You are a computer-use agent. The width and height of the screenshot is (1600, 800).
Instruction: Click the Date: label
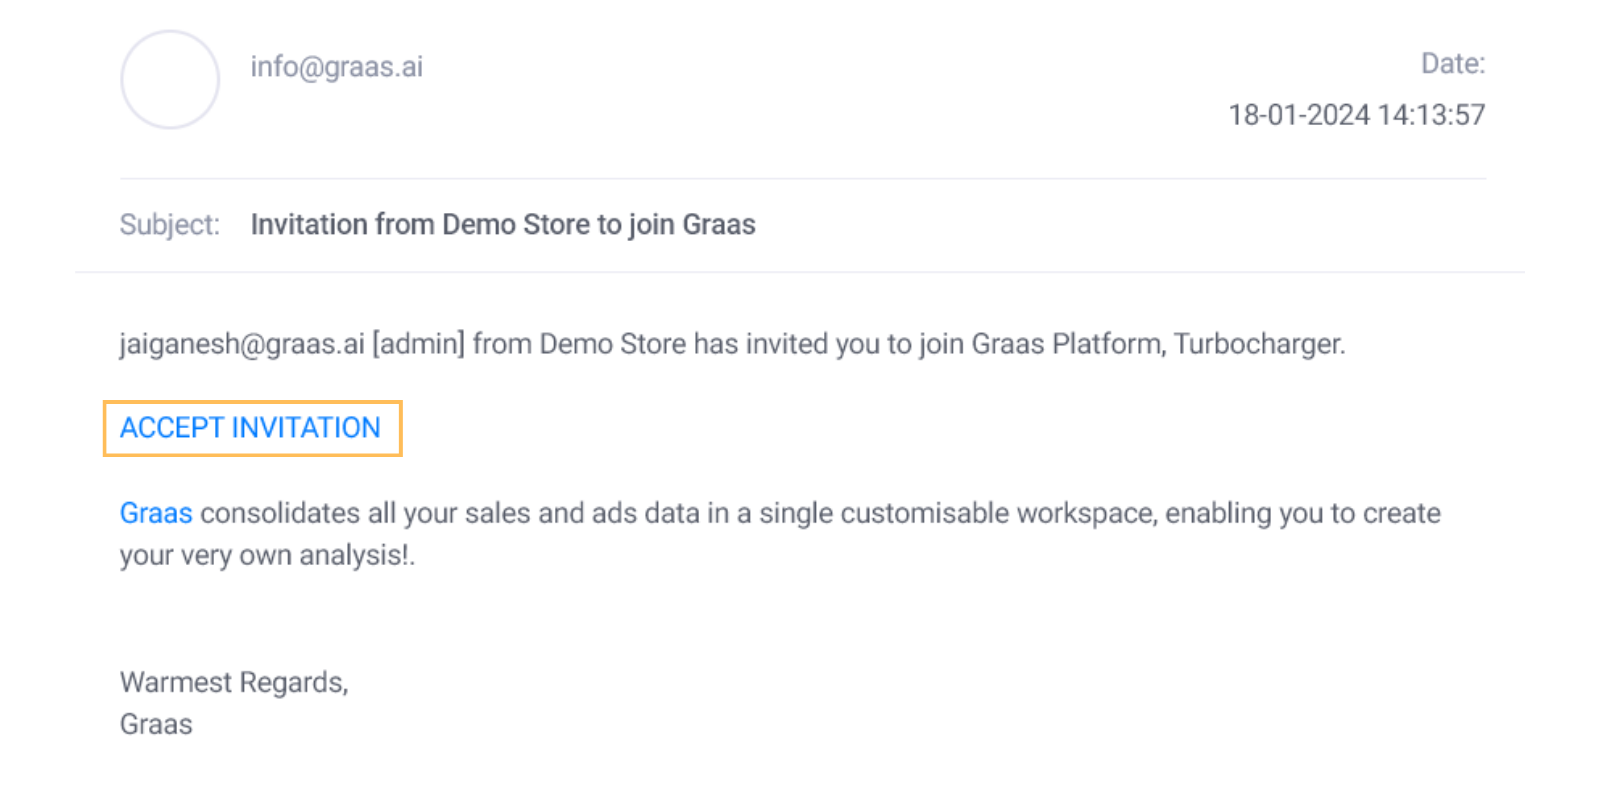click(1453, 64)
